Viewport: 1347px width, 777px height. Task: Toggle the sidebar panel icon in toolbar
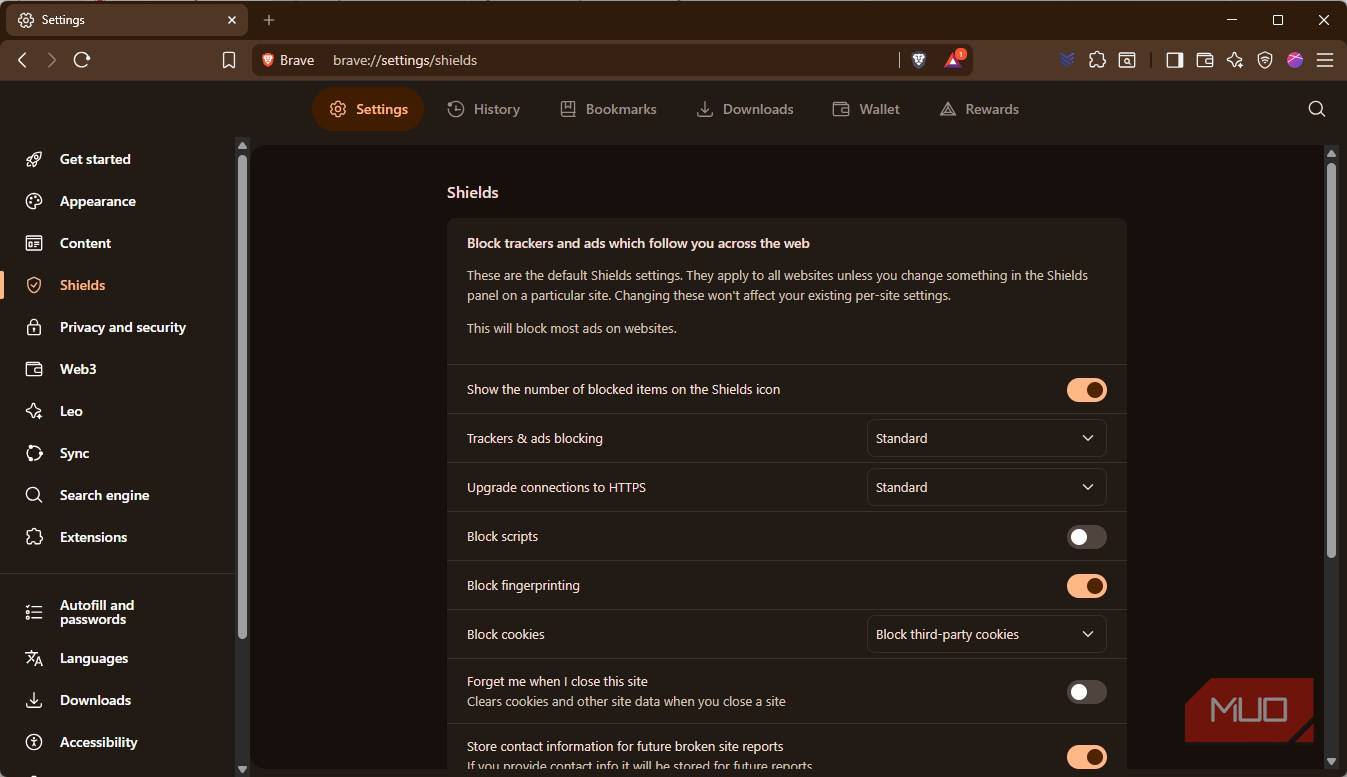point(1175,60)
